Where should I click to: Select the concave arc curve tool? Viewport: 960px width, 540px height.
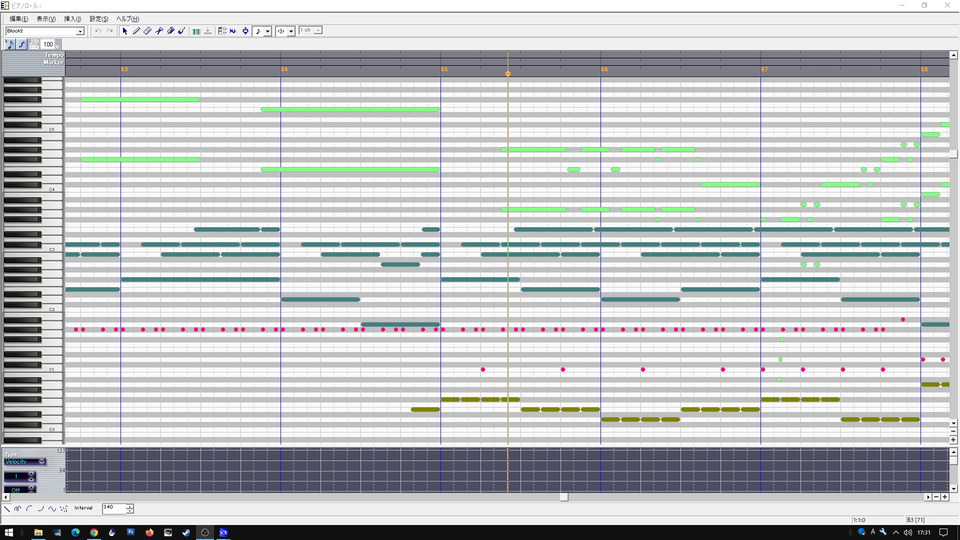pos(40,509)
